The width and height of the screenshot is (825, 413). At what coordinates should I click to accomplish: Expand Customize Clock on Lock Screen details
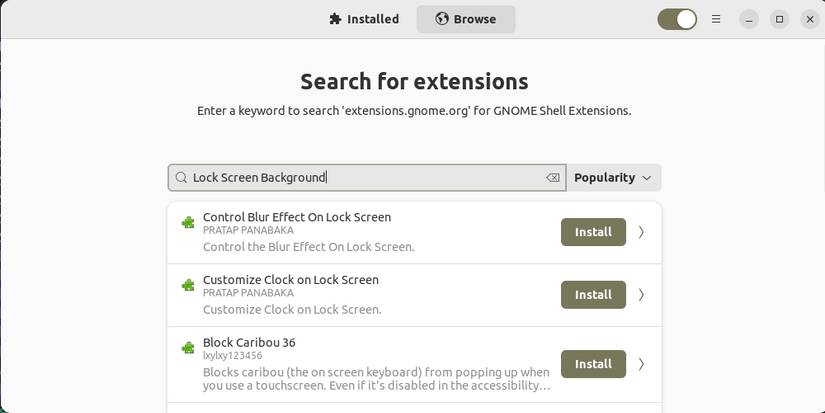(641, 295)
